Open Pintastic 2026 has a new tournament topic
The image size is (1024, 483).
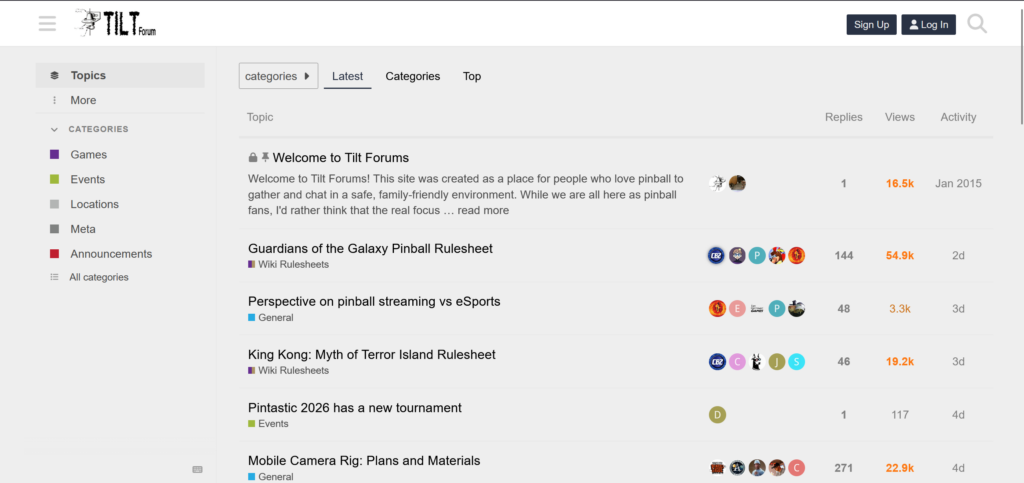click(x=355, y=408)
